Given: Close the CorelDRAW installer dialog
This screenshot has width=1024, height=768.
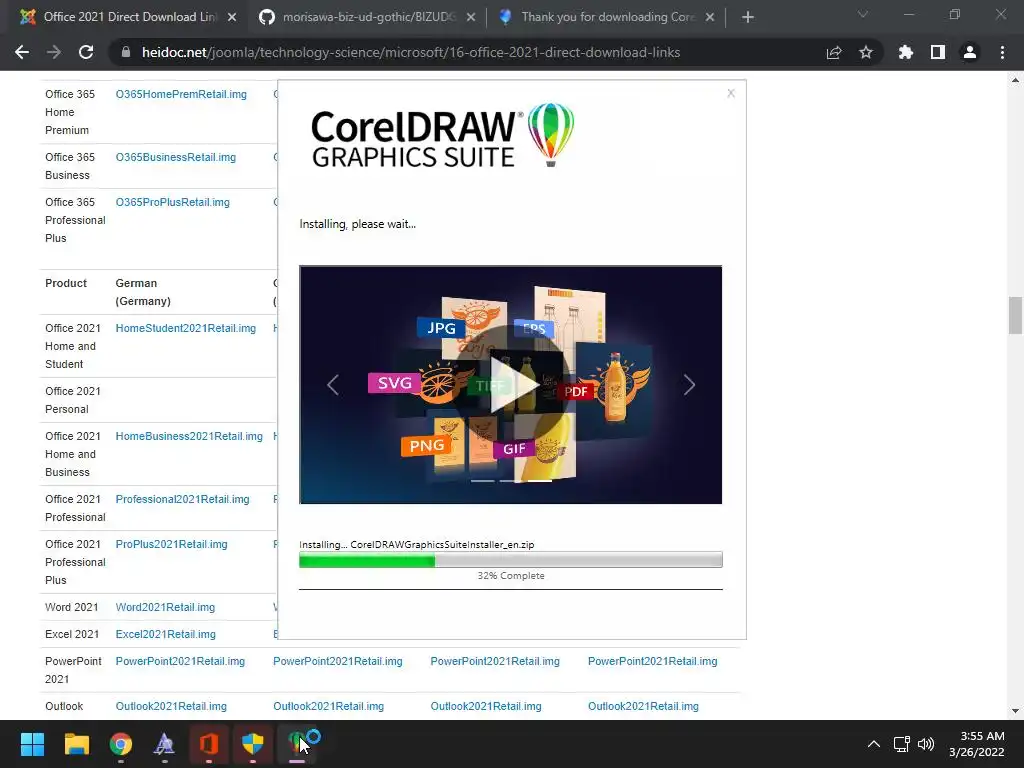Looking at the screenshot, I should (731, 93).
